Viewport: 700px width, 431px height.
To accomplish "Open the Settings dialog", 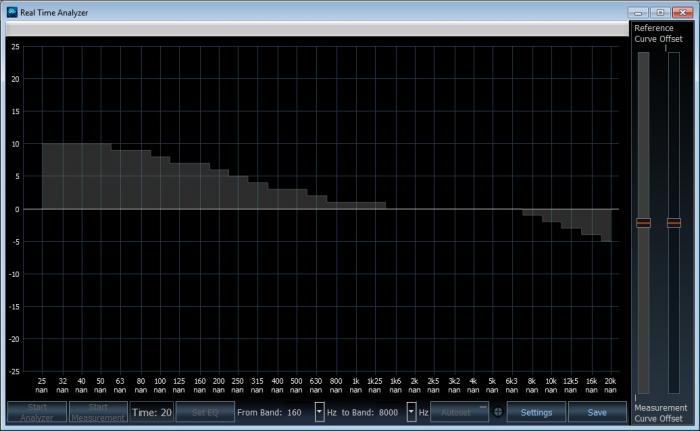I will coord(536,412).
